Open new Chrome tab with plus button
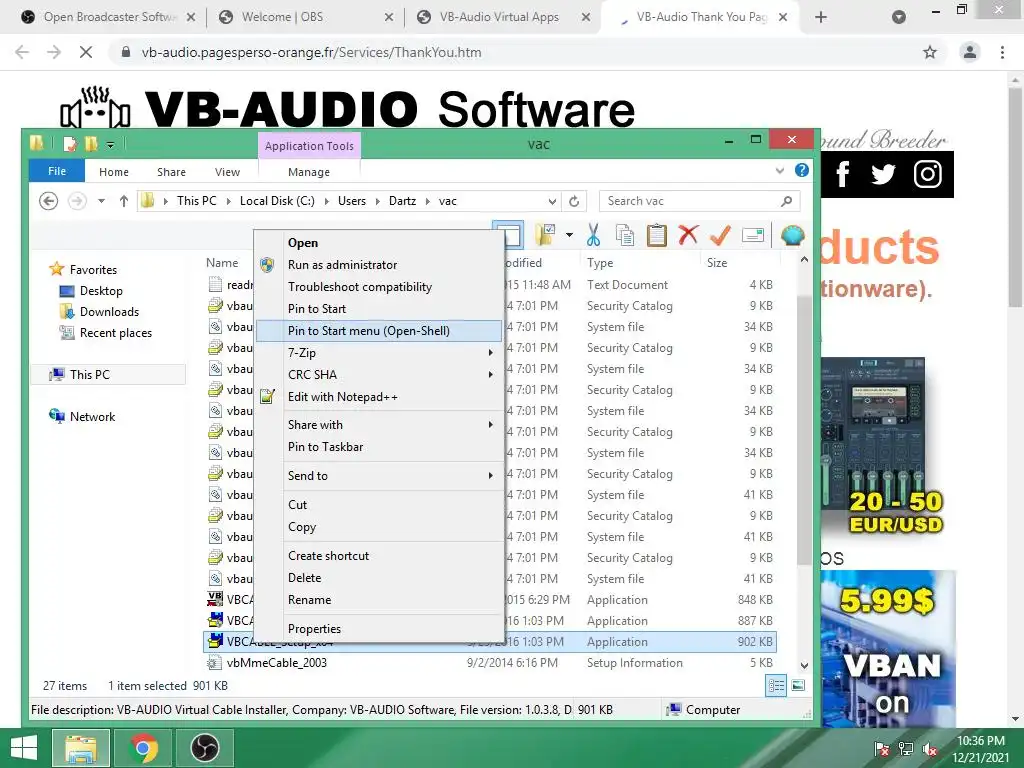The width and height of the screenshot is (1024, 768). click(821, 17)
